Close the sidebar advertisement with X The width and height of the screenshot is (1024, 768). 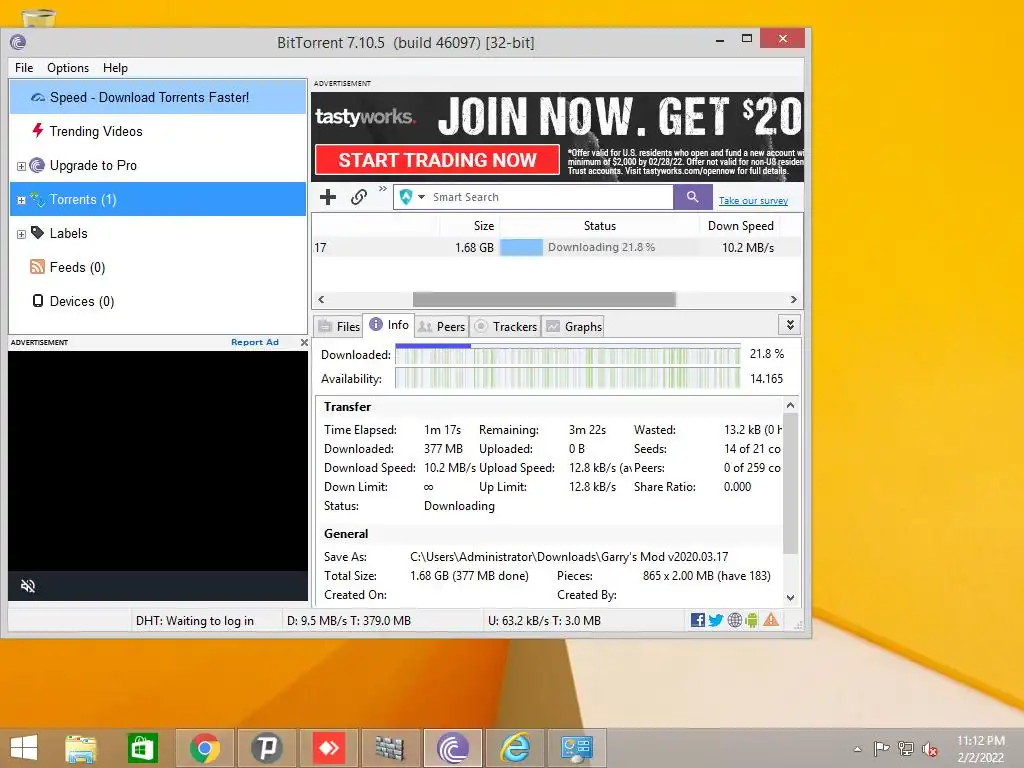304,342
